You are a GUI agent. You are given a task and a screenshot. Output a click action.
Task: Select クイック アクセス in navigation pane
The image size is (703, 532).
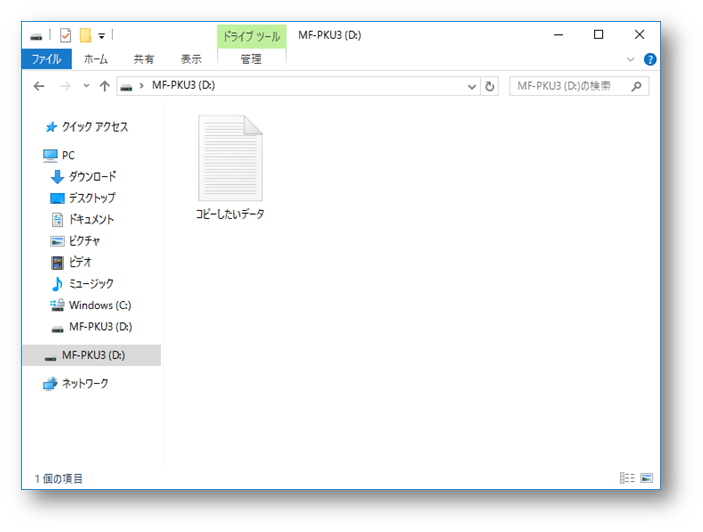point(95,127)
